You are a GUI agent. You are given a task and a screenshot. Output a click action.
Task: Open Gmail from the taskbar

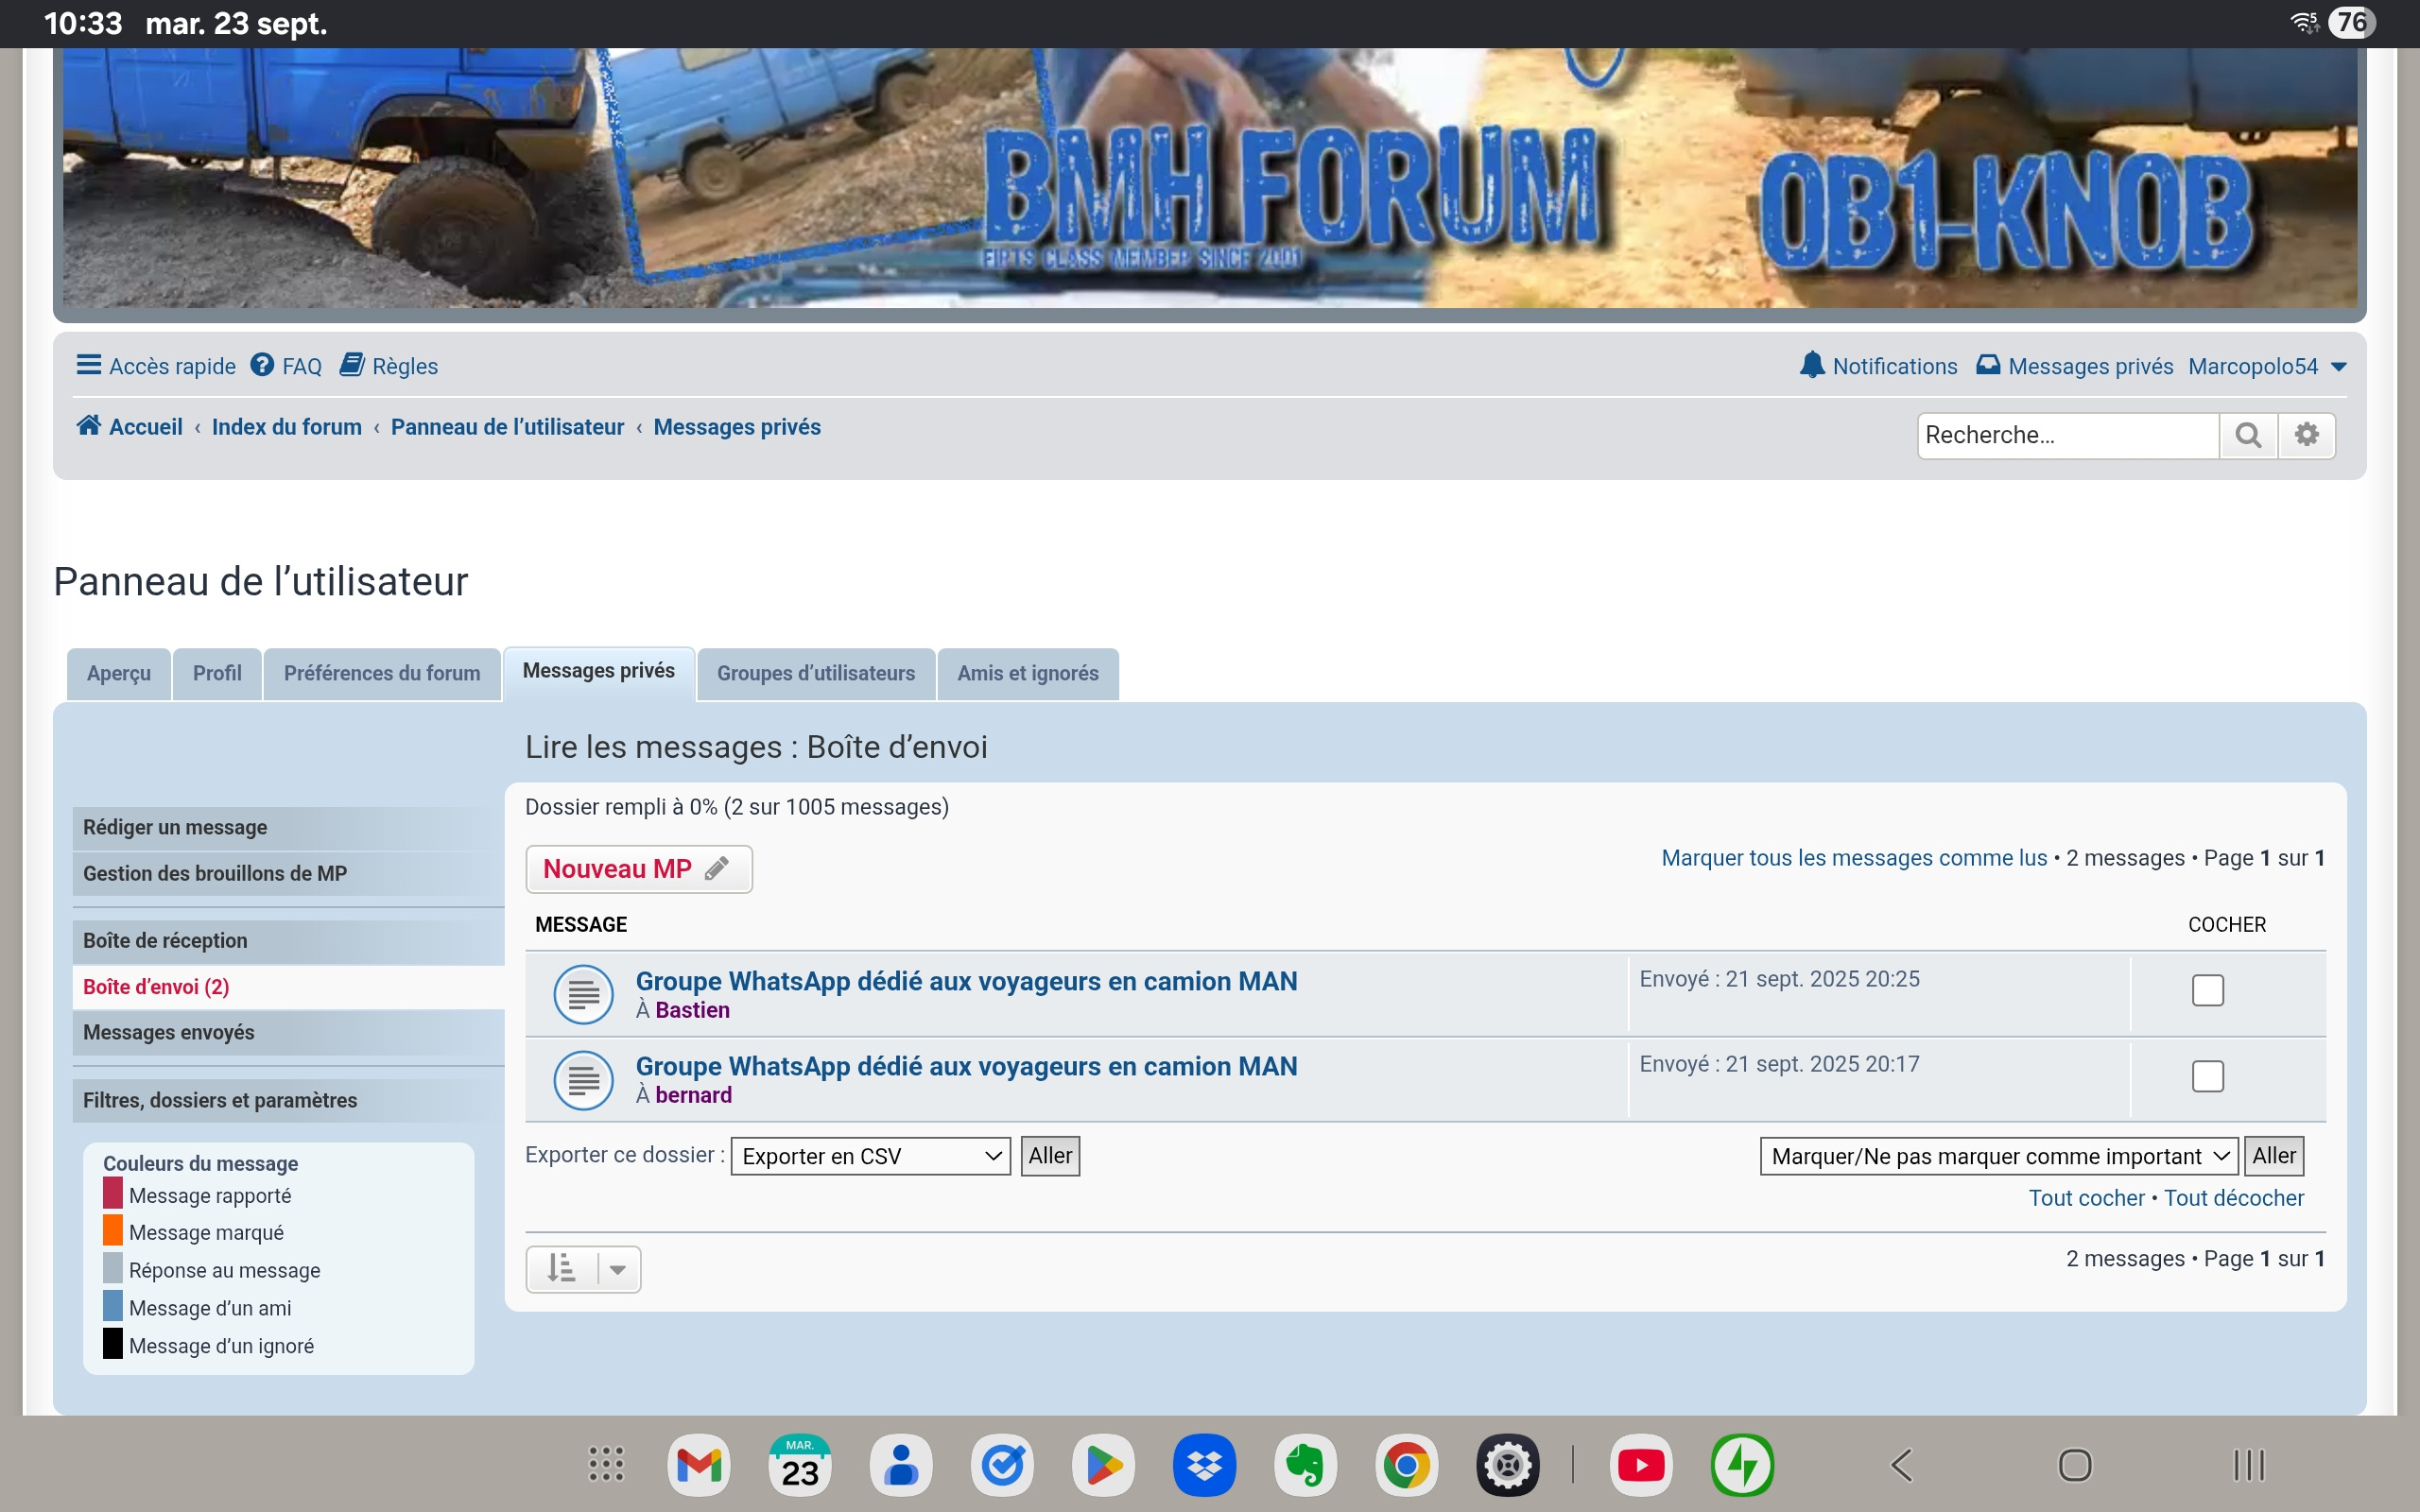698,1465
